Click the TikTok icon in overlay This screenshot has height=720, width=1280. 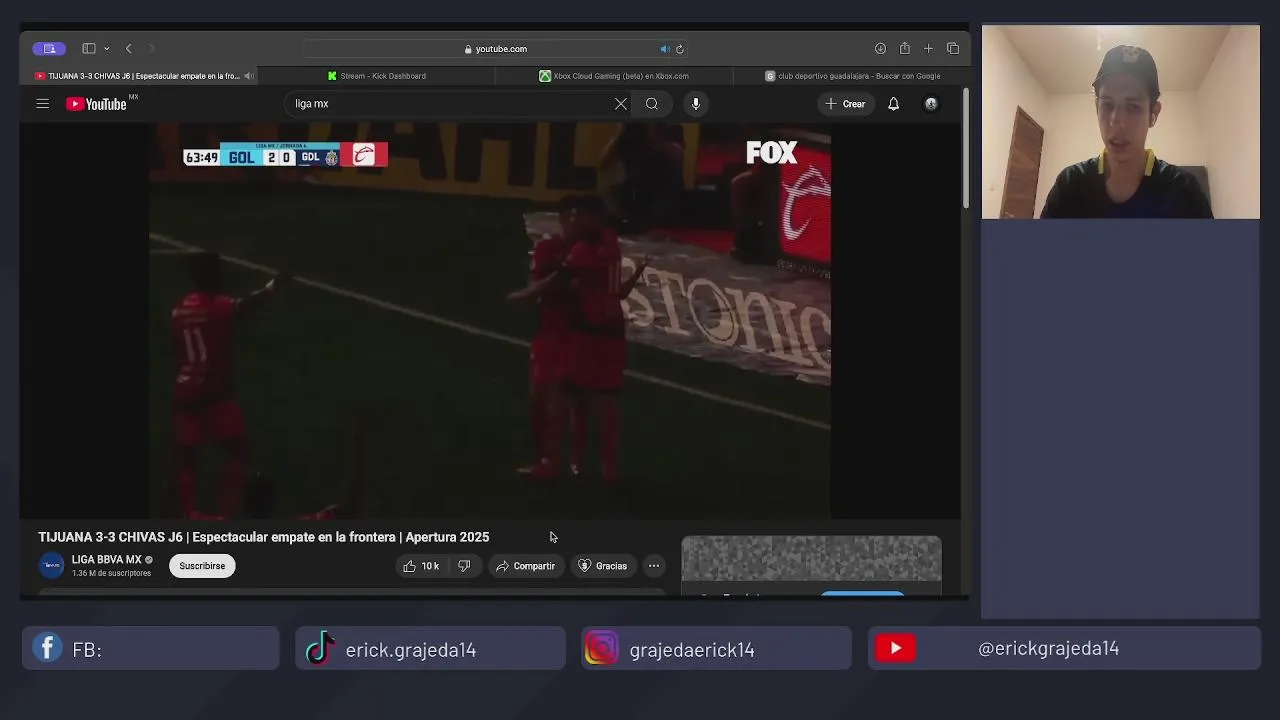coord(320,648)
